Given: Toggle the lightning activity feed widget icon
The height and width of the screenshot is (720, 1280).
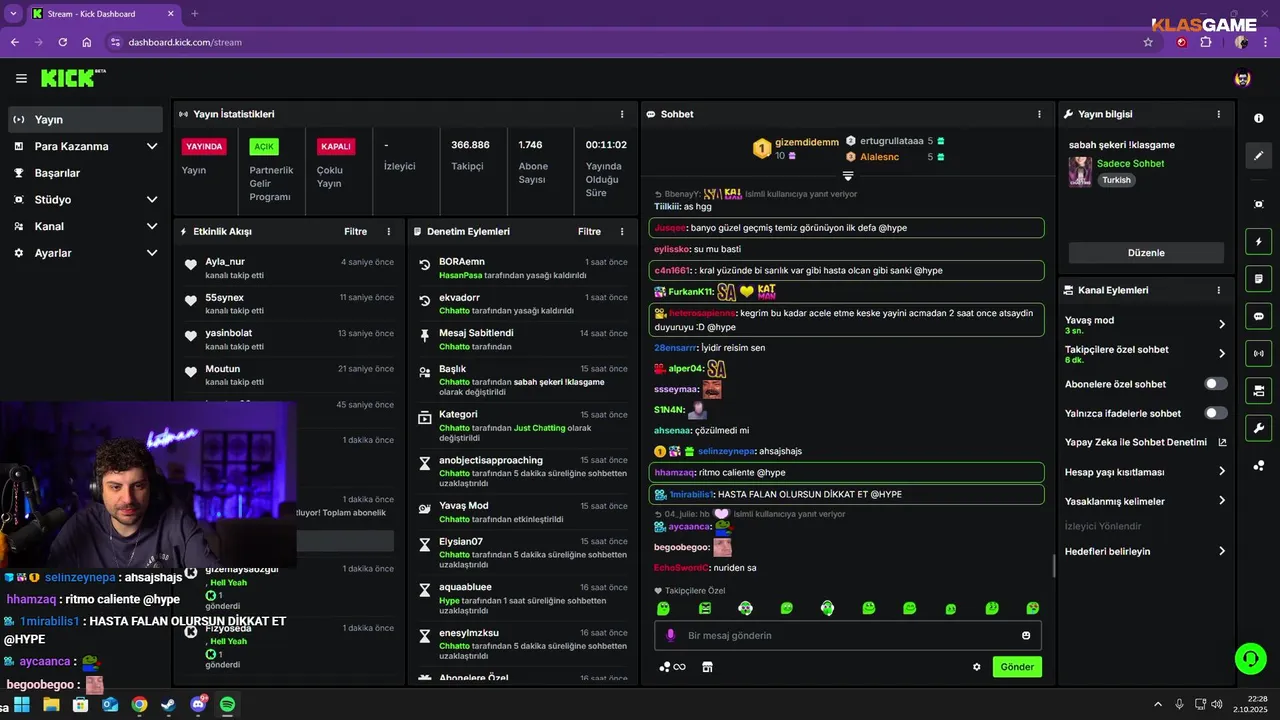Looking at the screenshot, I should [1258, 241].
